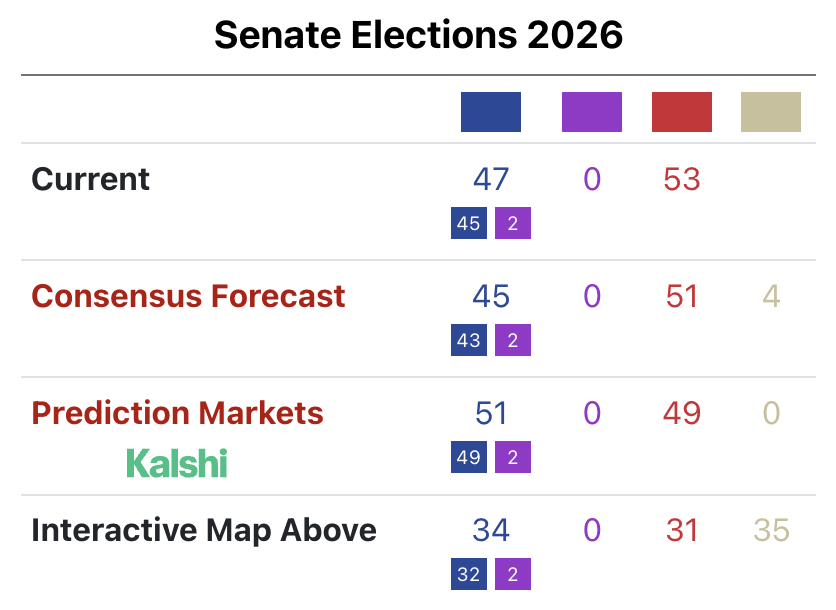Viewport: 836px width, 610px height.
Task: Click the Senate Elections 2026 heading
Action: [418, 36]
